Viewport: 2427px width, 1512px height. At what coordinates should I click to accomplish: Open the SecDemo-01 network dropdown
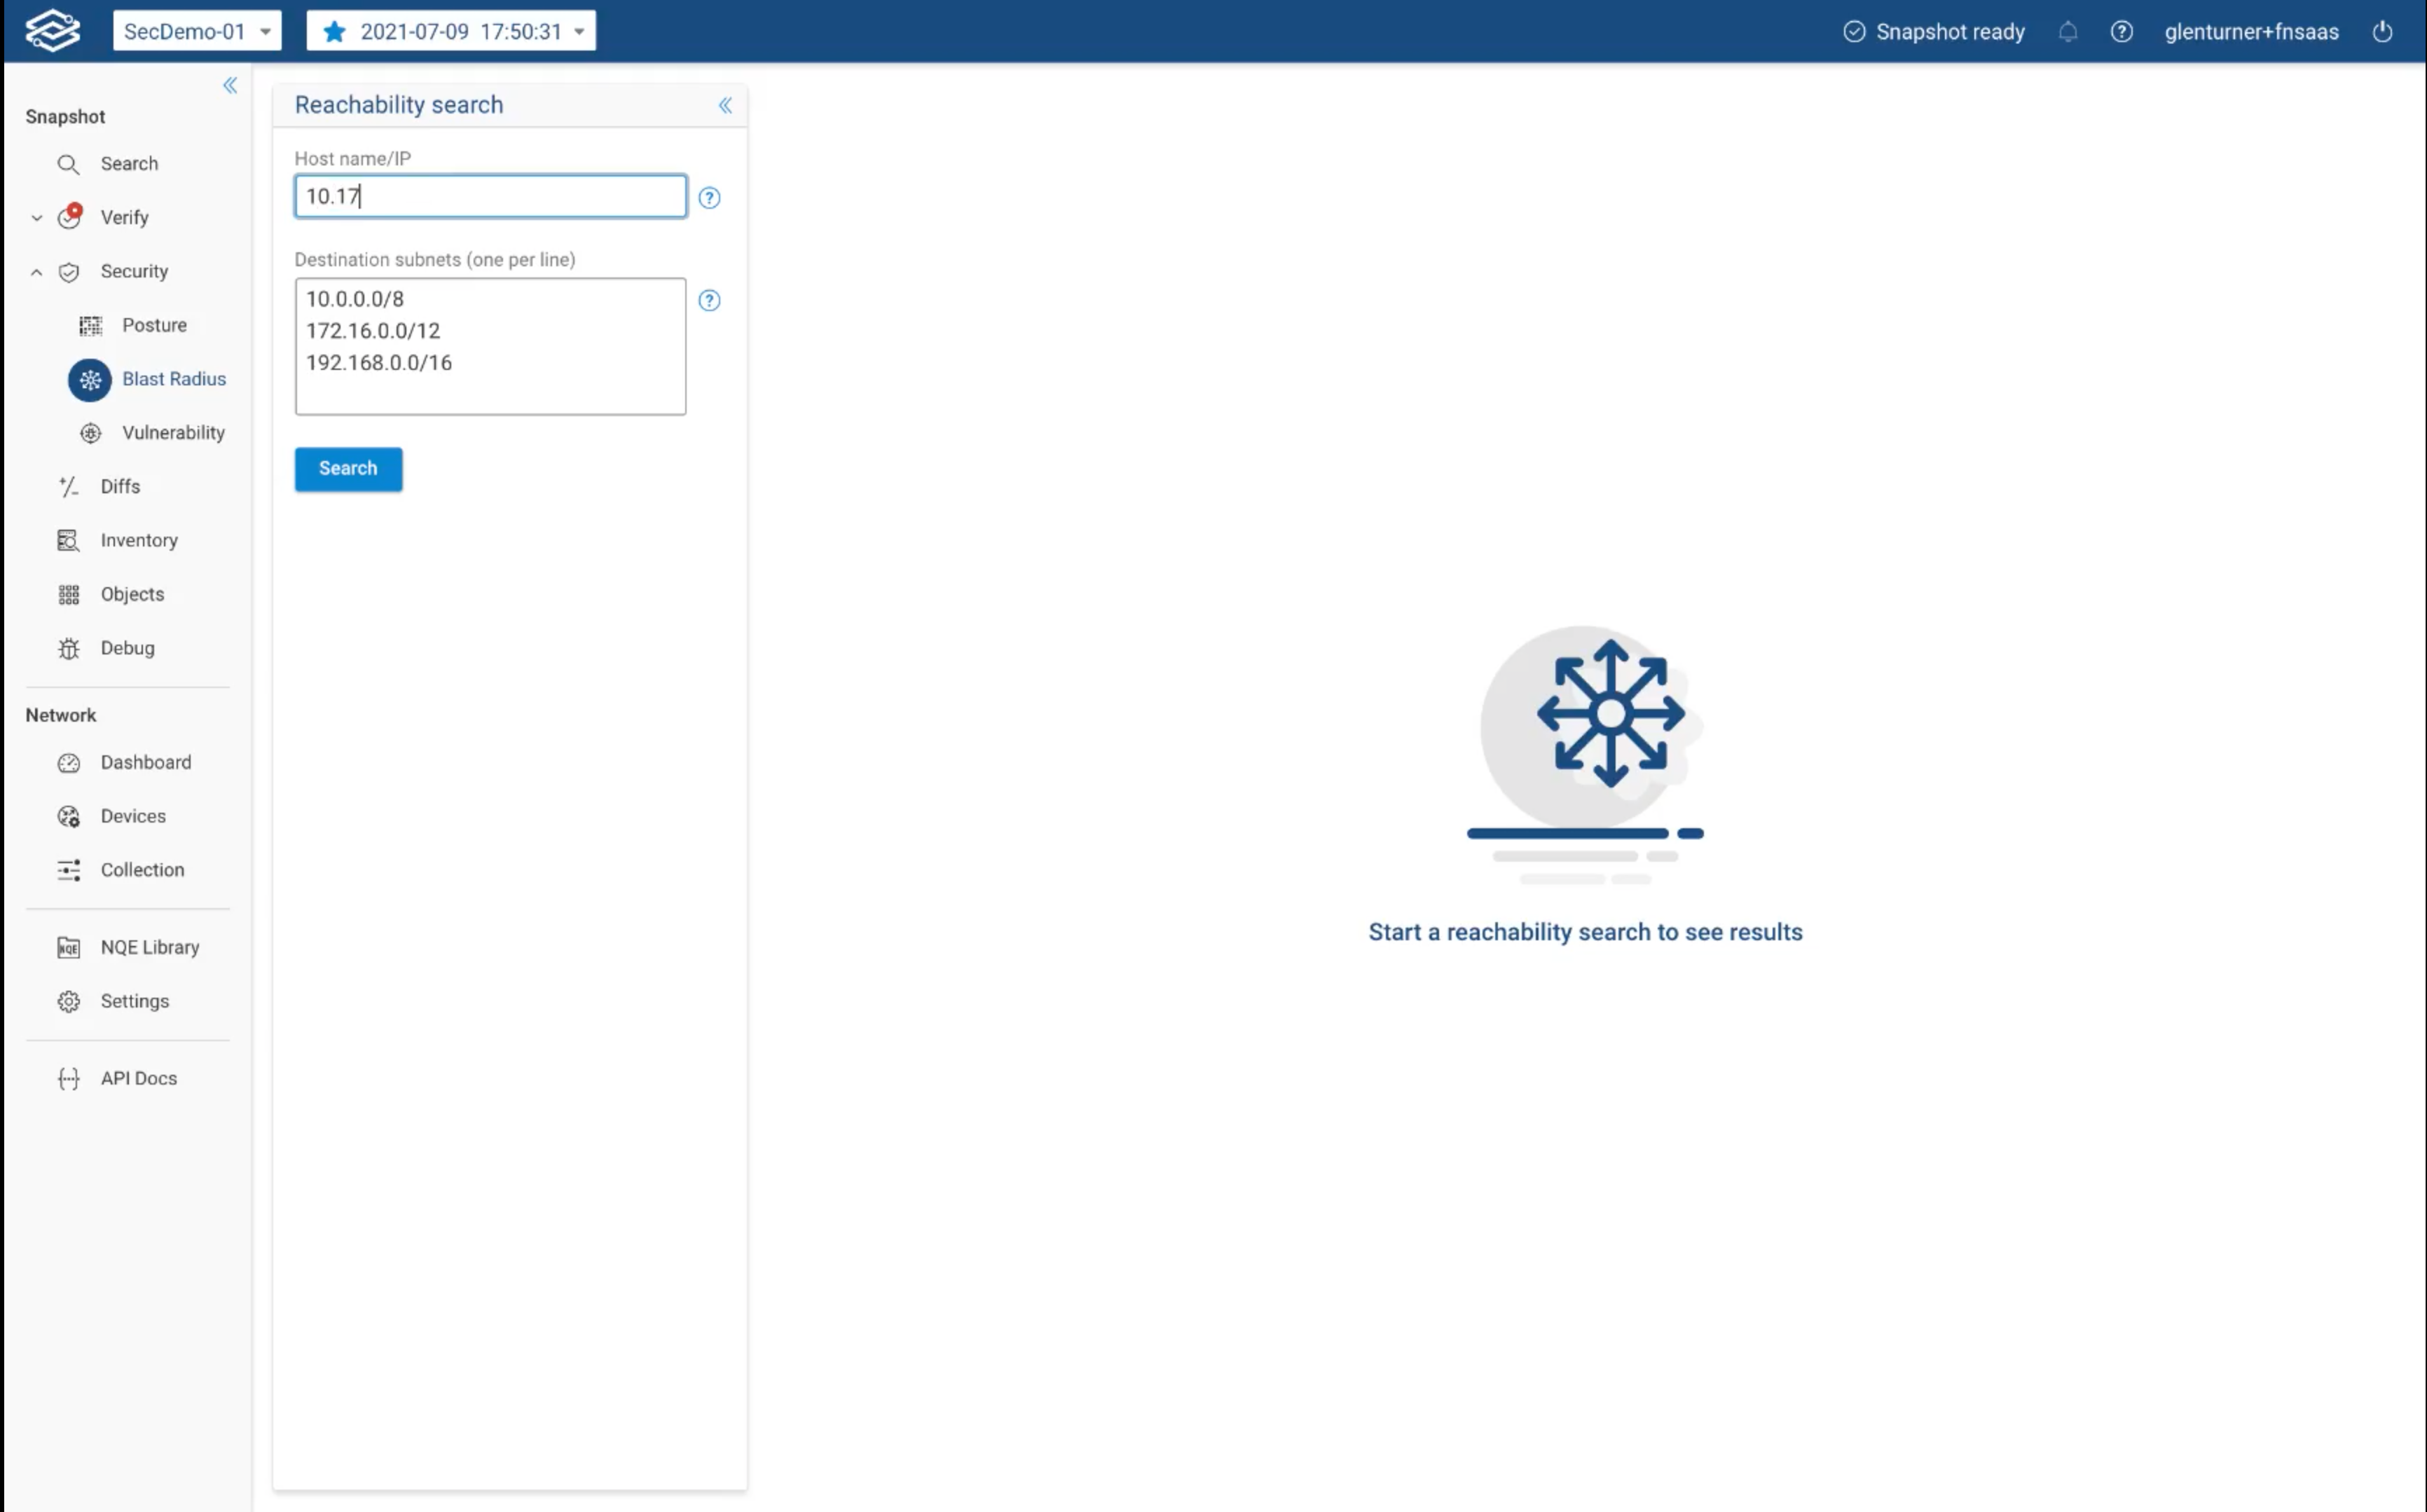tap(197, 31)
